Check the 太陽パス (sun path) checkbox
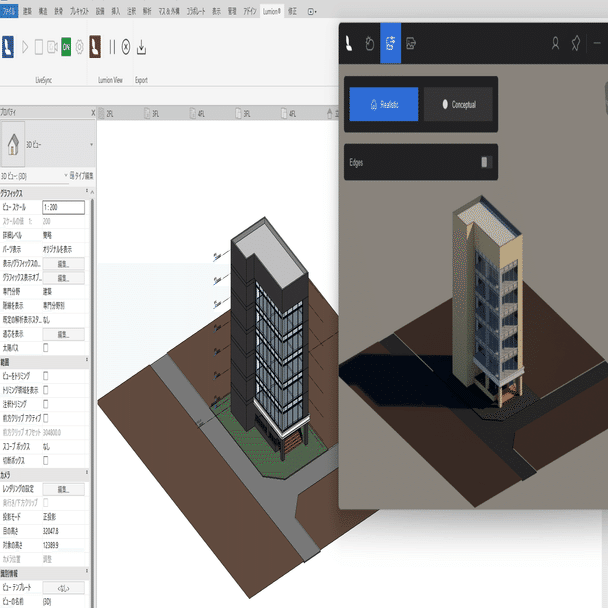Viewport: 608px width, 608px height. point(46,348)
